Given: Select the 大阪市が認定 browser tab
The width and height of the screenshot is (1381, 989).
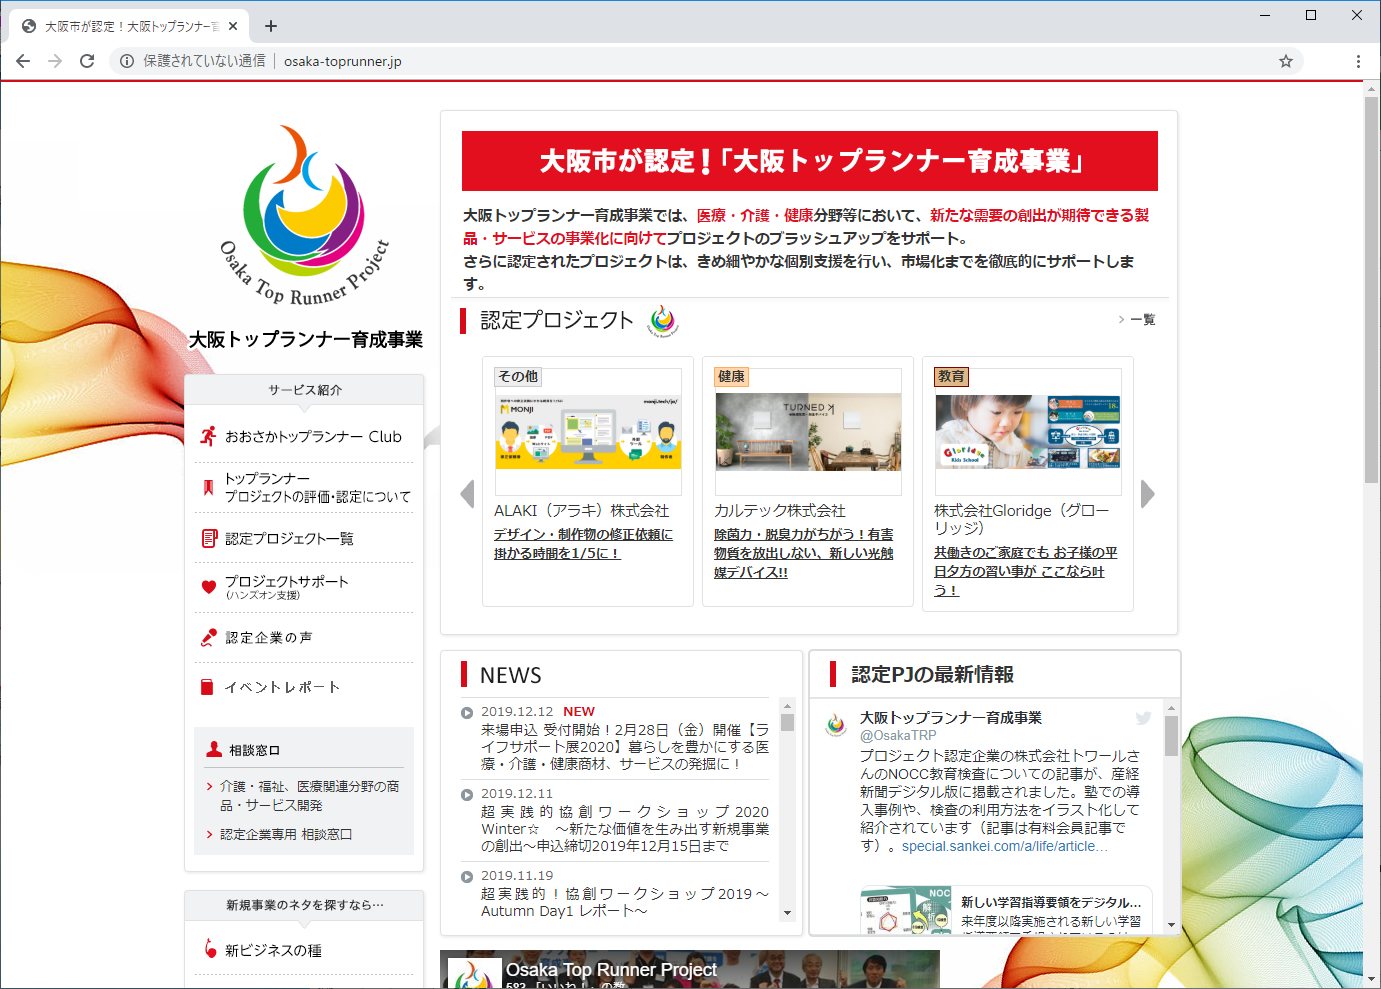Looking at the screenshot, I should [129, 26].
